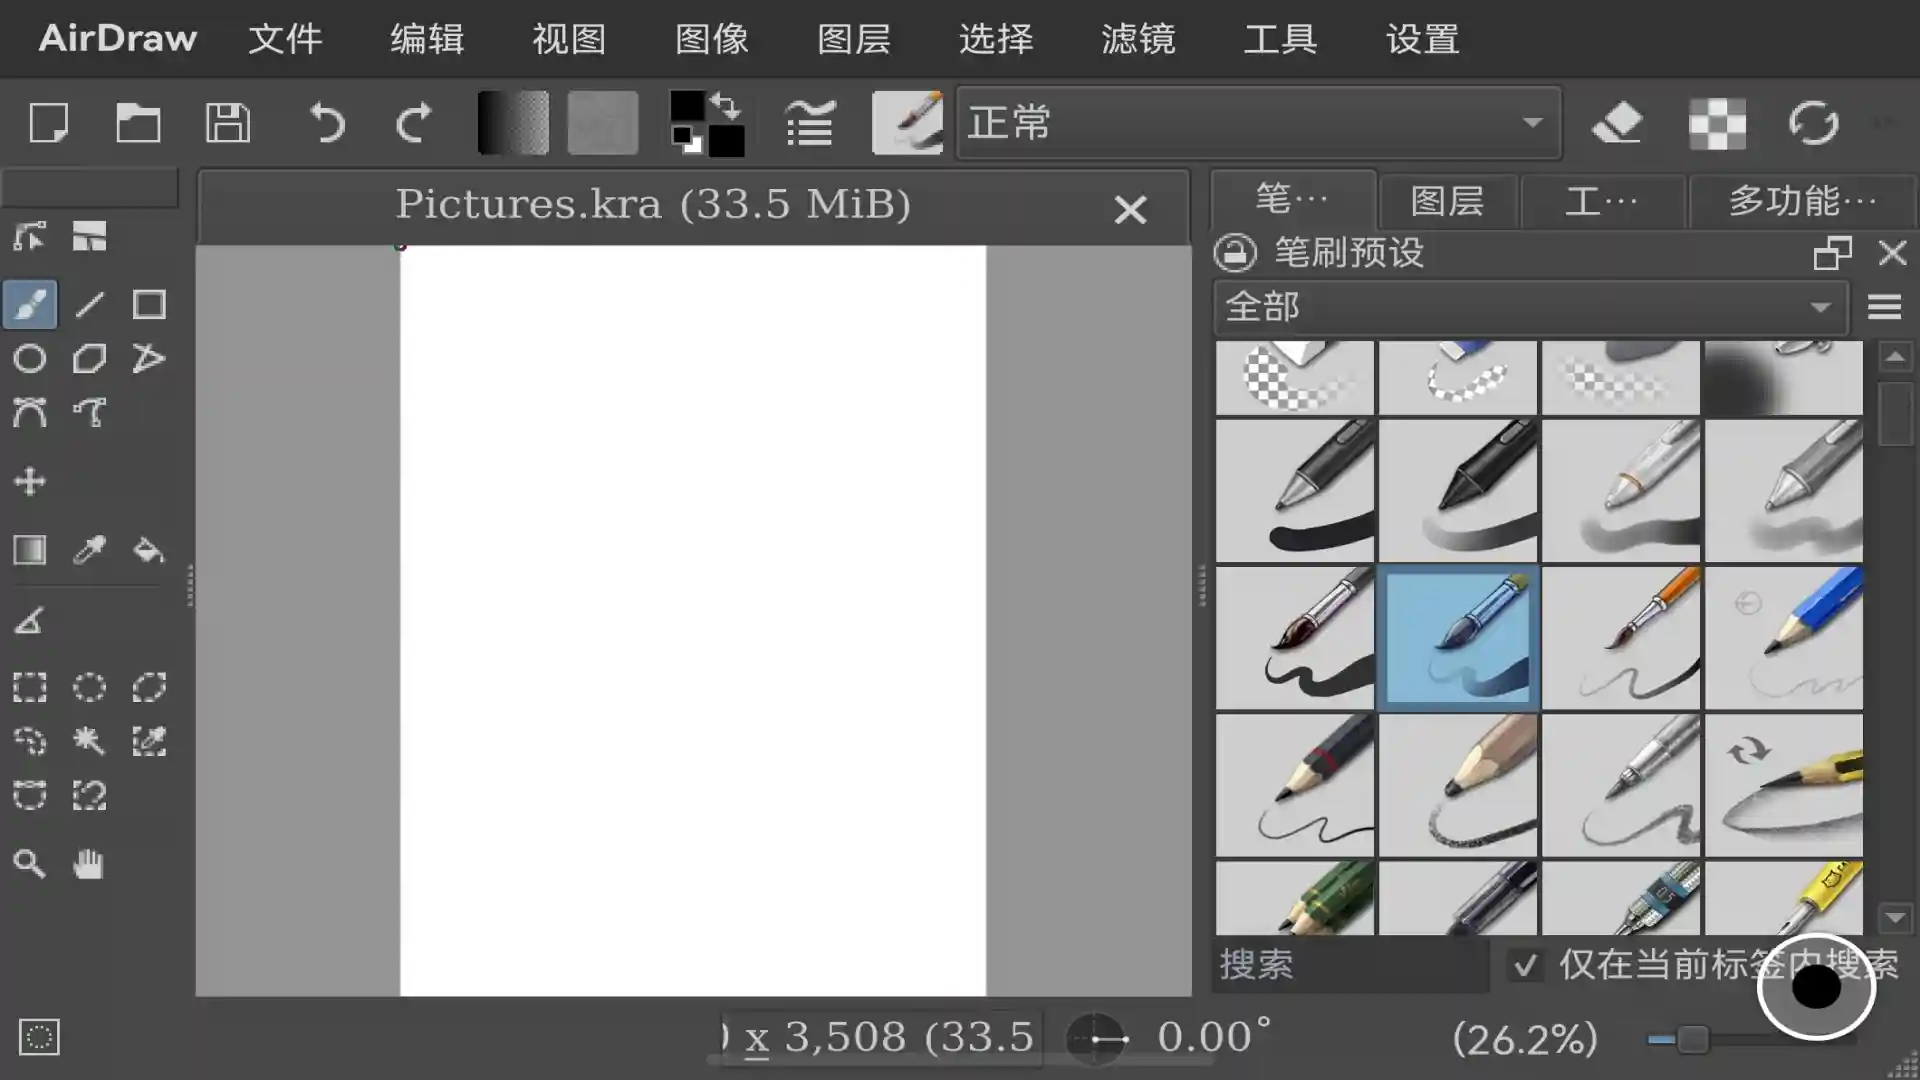Select the freehand brush tool
This screenshot has width=1920, height=1080.
30,304
